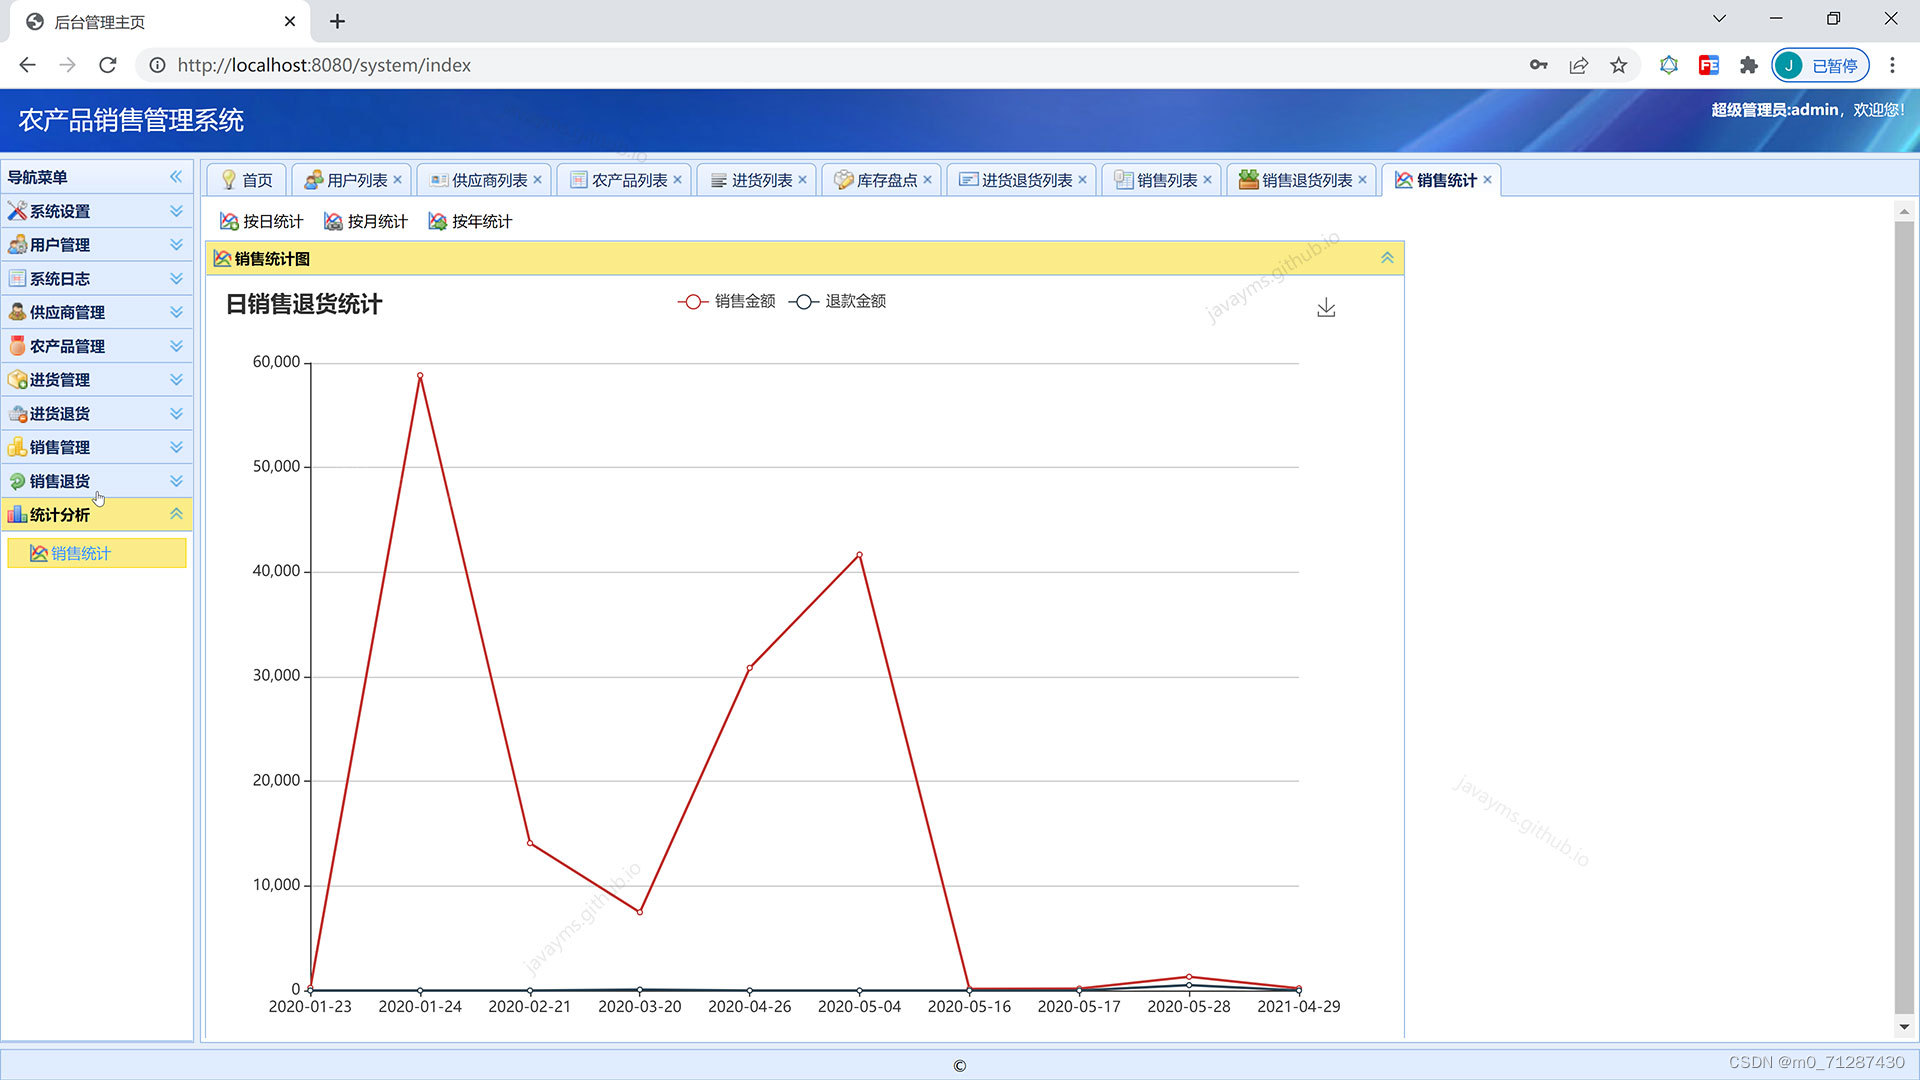
Task: Collapse the 导航菜单 sidebar
Action: (x=176, y=177)
